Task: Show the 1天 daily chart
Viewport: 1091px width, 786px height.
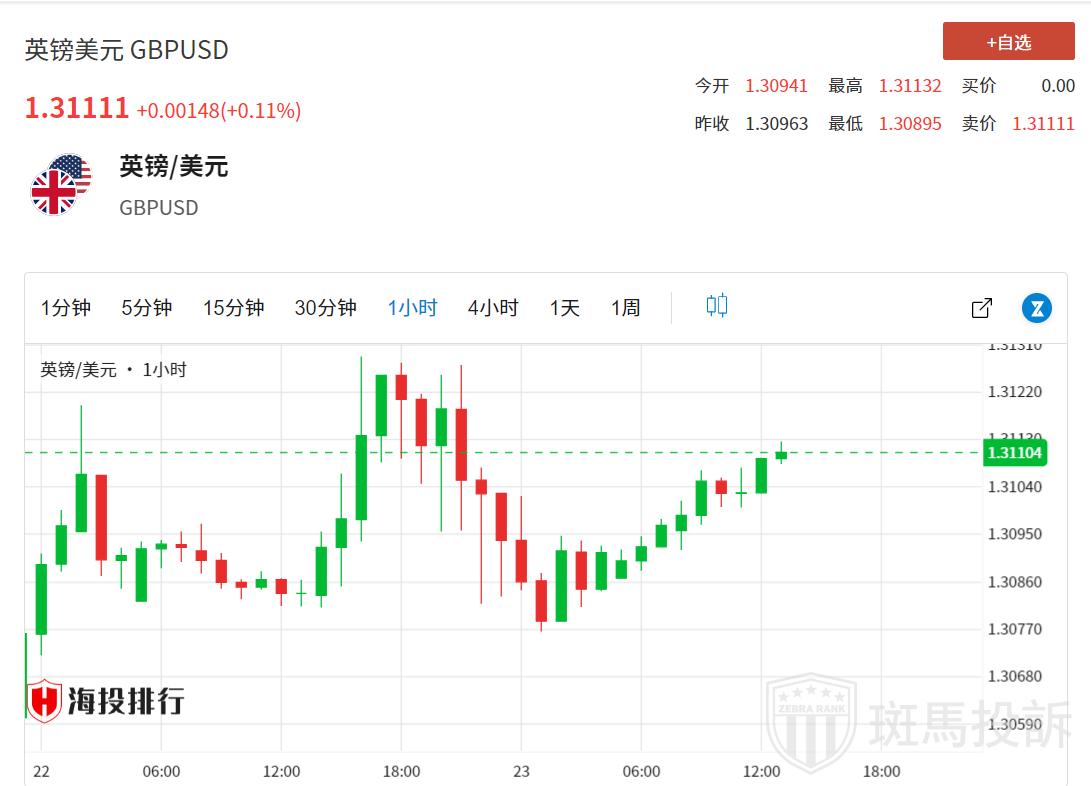Action: tap(564, 308)
